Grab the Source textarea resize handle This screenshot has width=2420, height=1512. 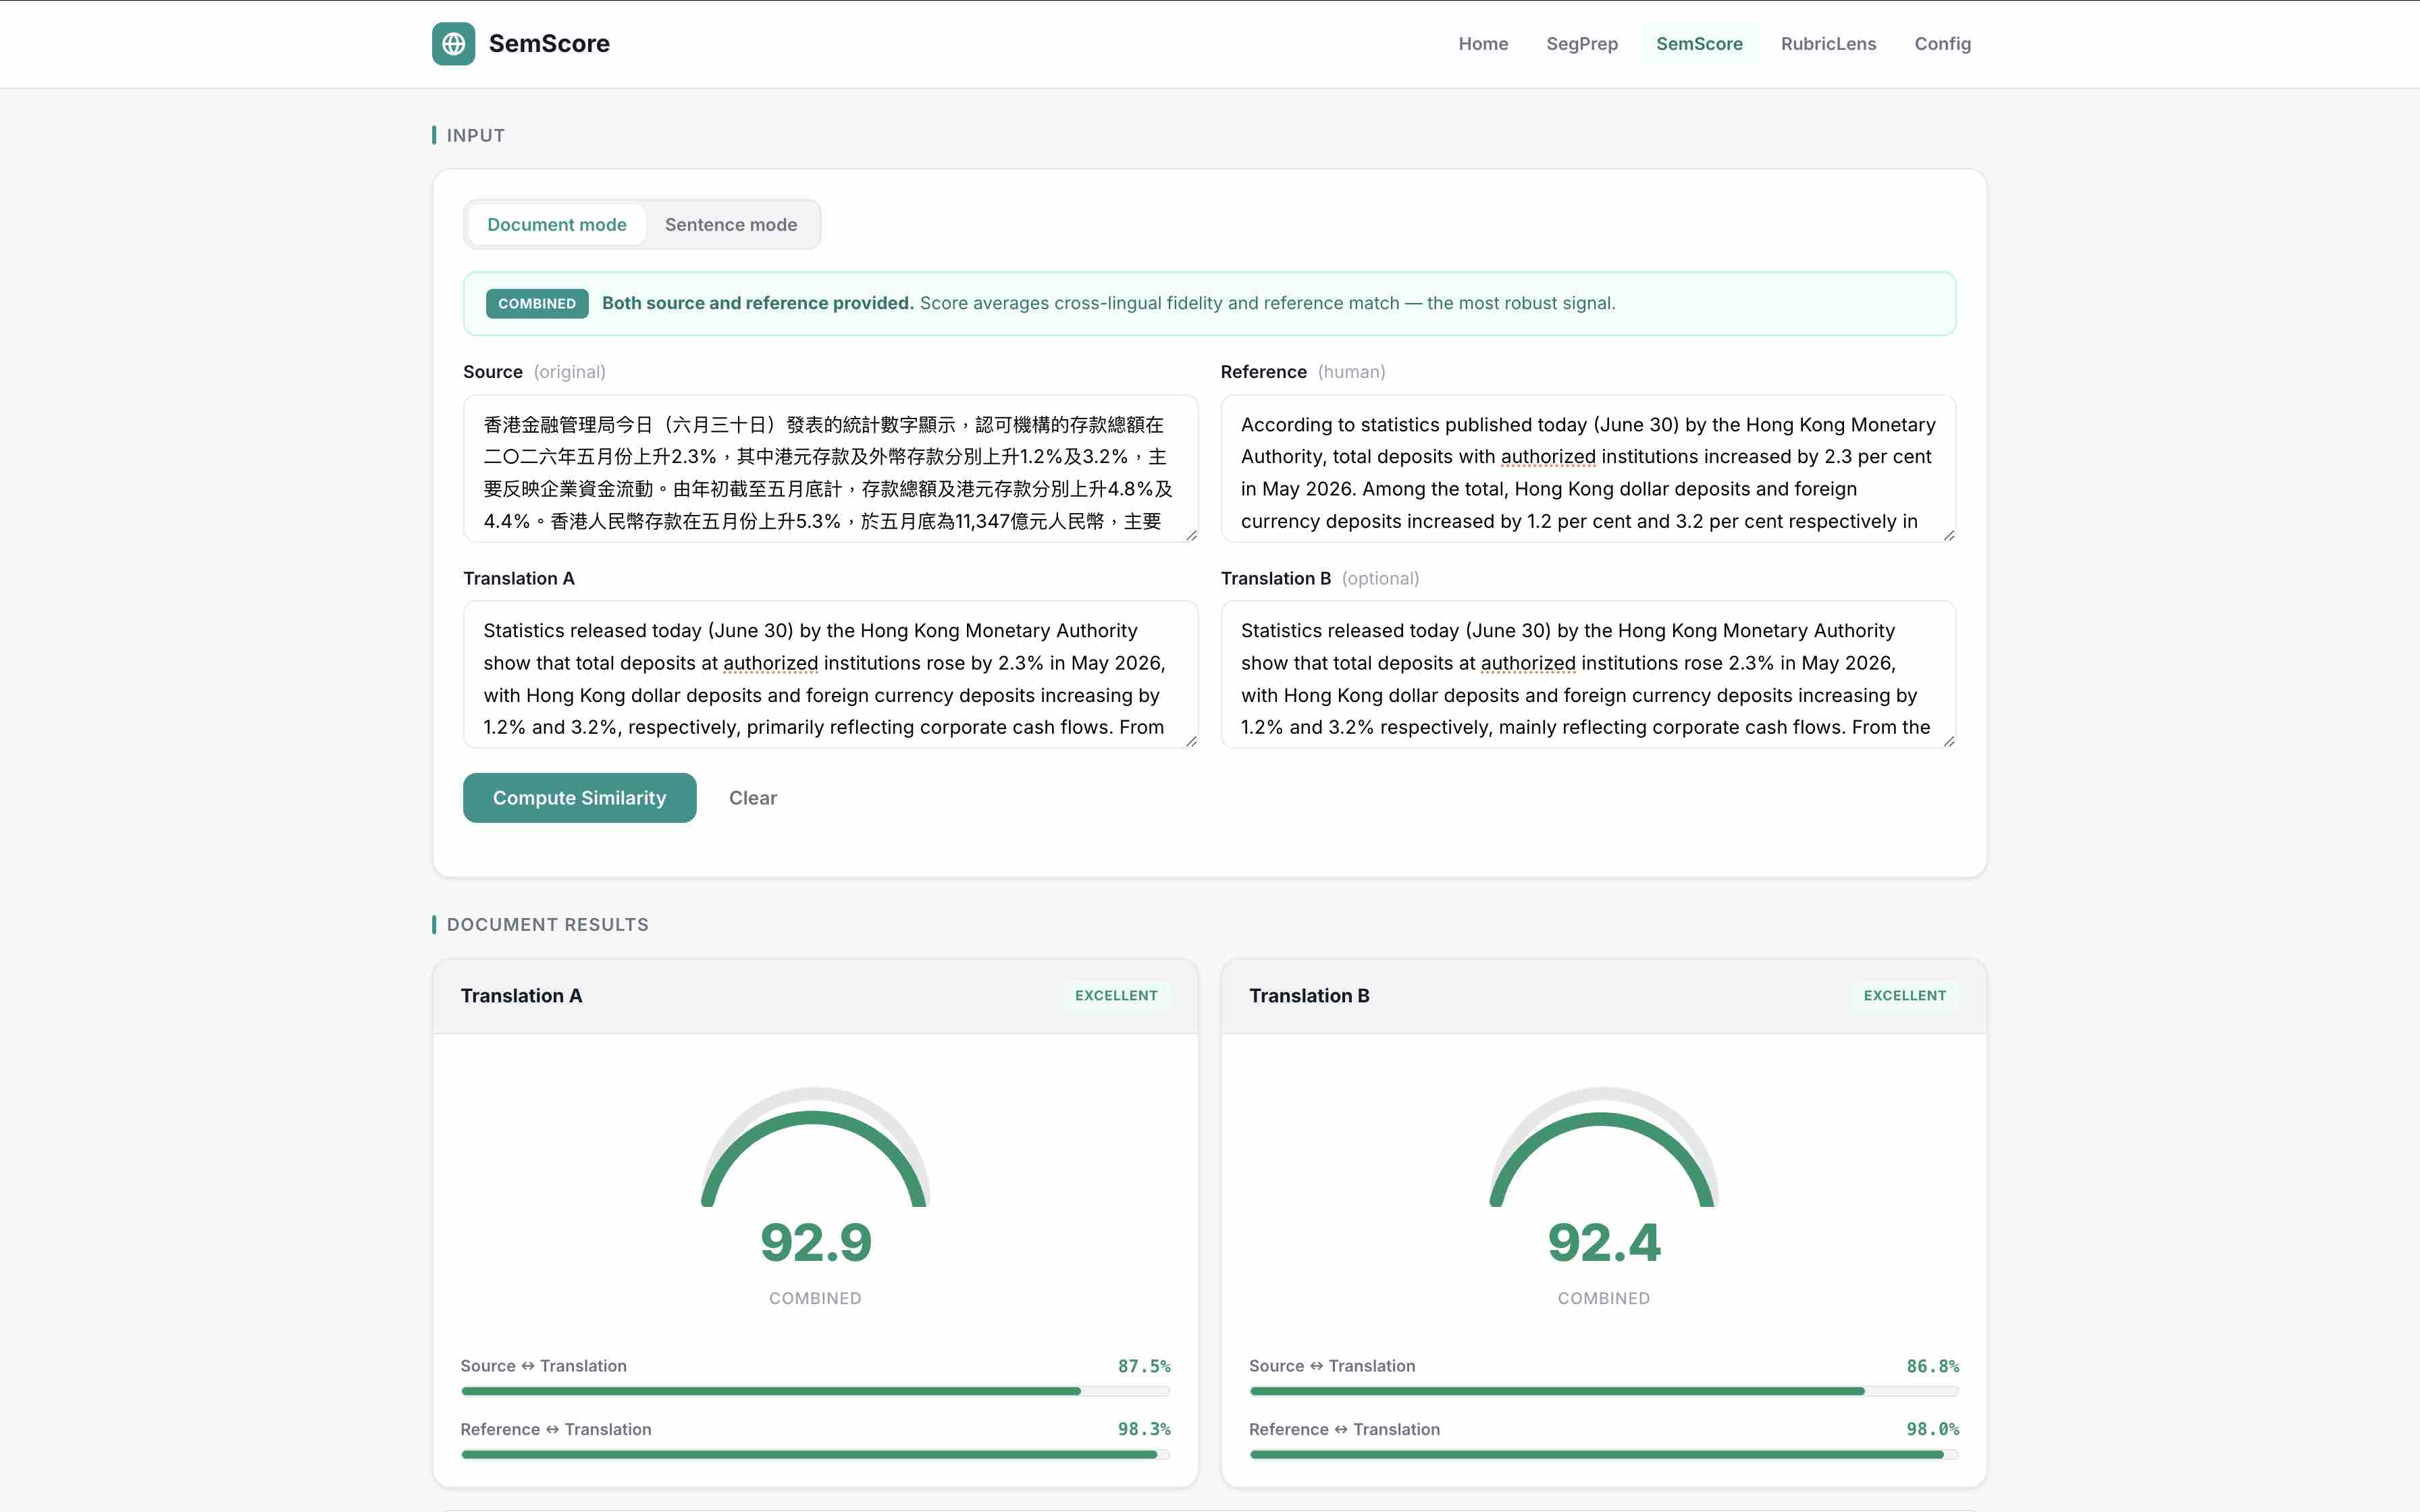click(x=1191, y=535)
